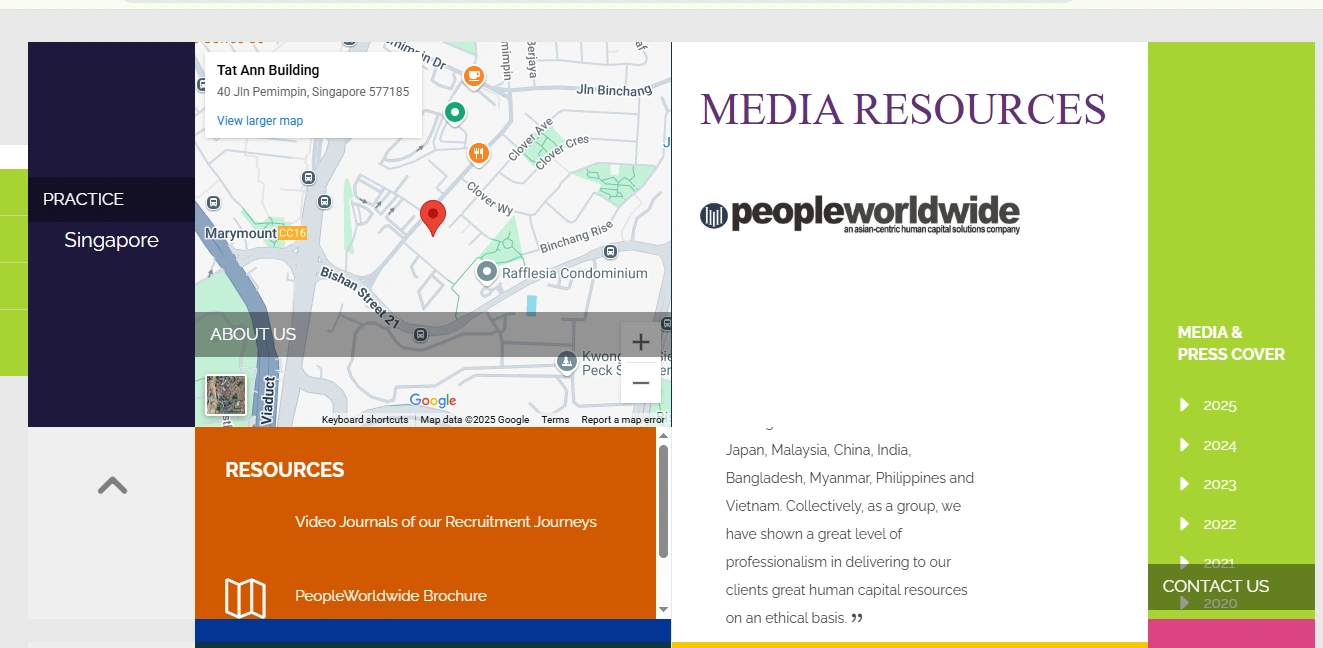Click the orange restaurant marker on map

(480, 153)
